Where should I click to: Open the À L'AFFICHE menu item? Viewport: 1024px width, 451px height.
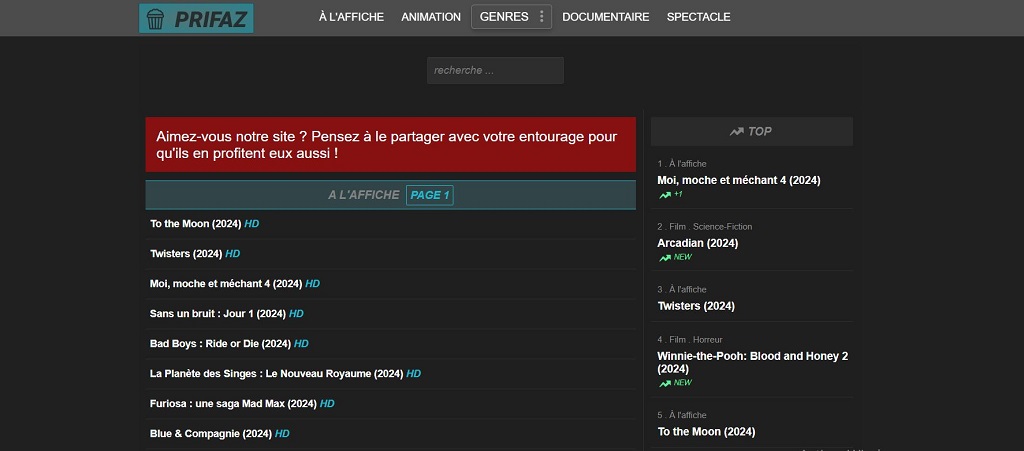pos(351,17)
